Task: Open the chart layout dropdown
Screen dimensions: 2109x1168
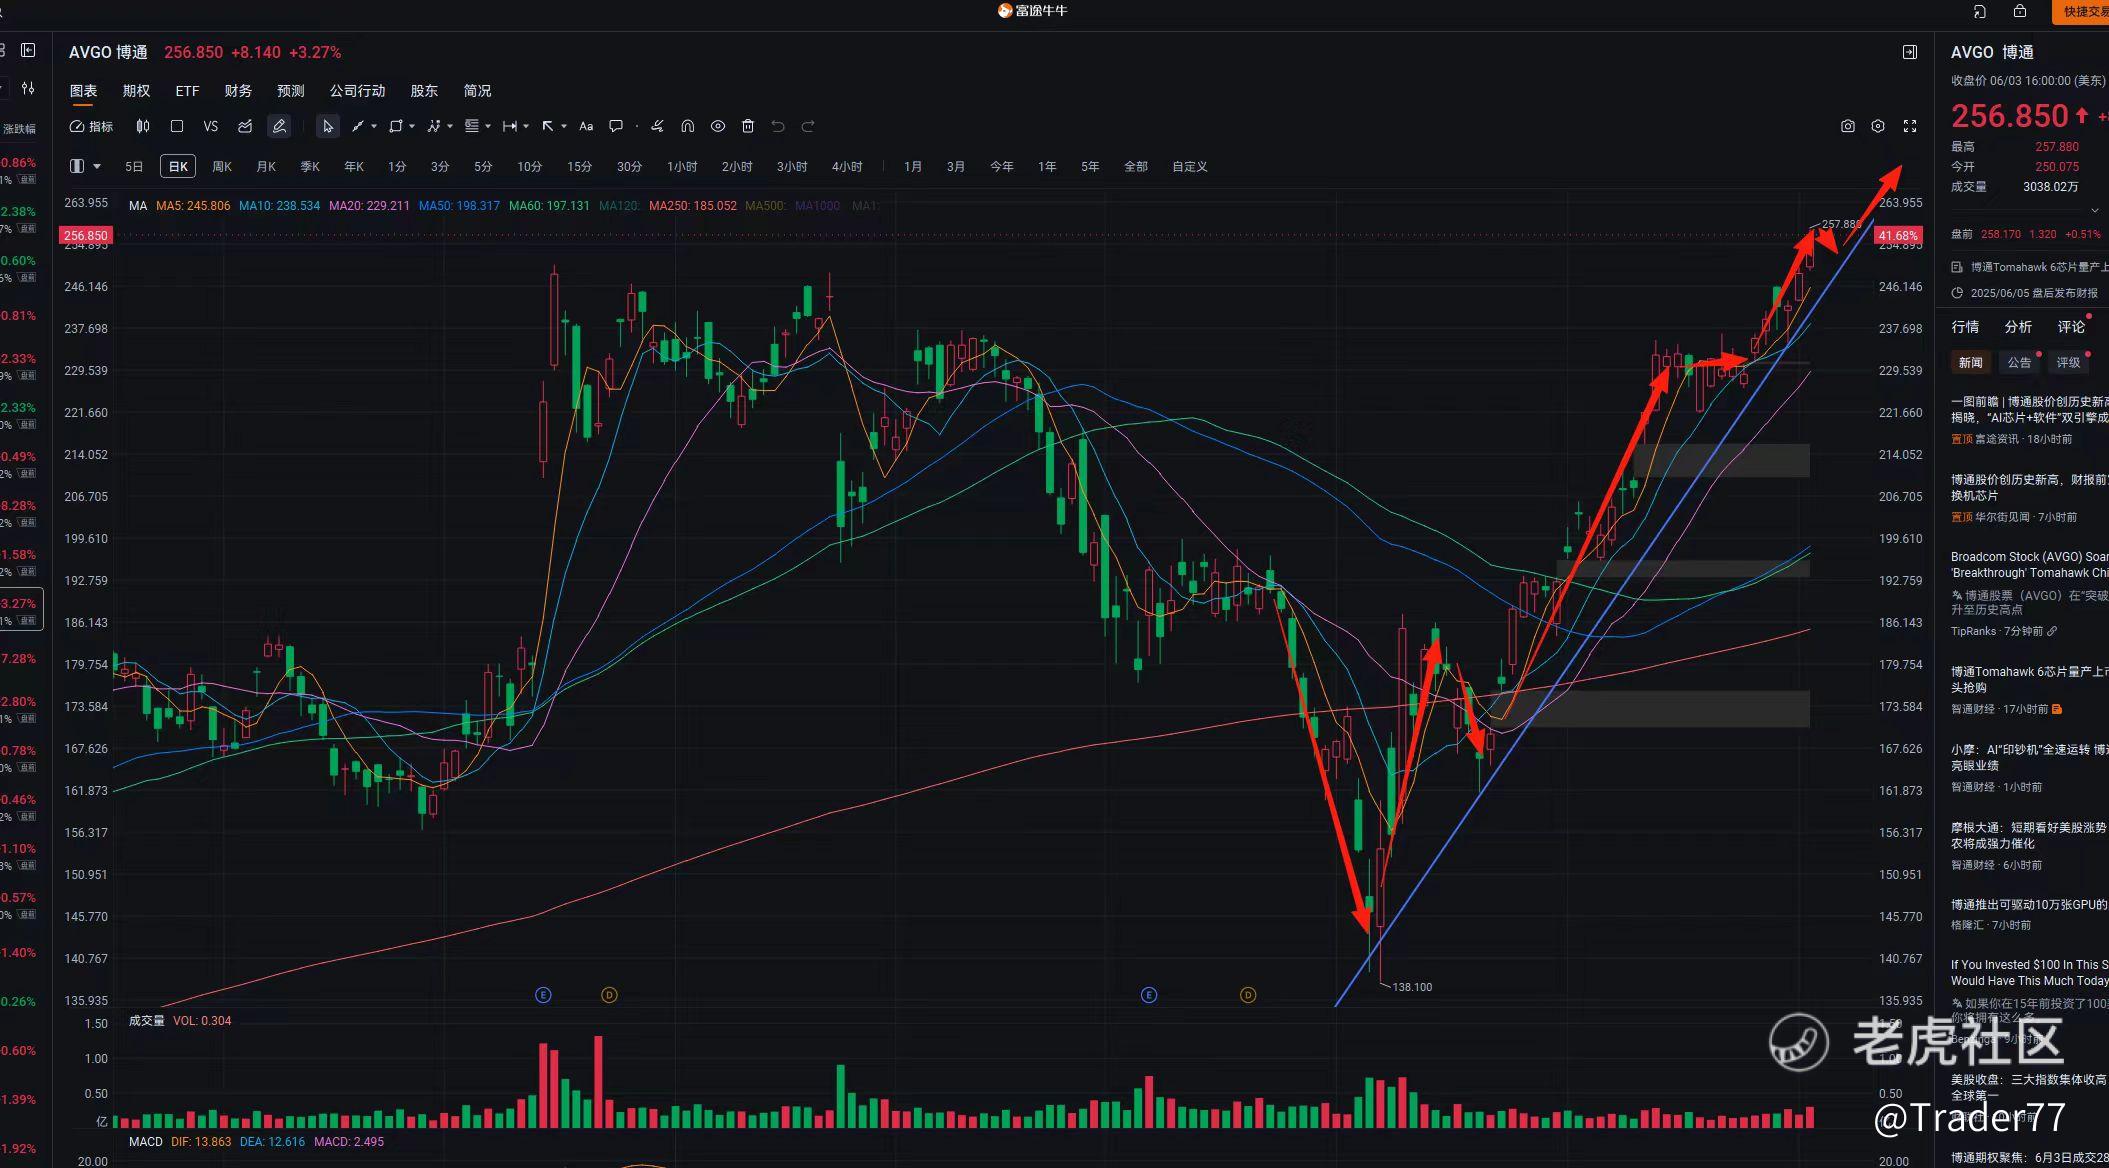Action: pyautogui.click(x=85, y=166)
